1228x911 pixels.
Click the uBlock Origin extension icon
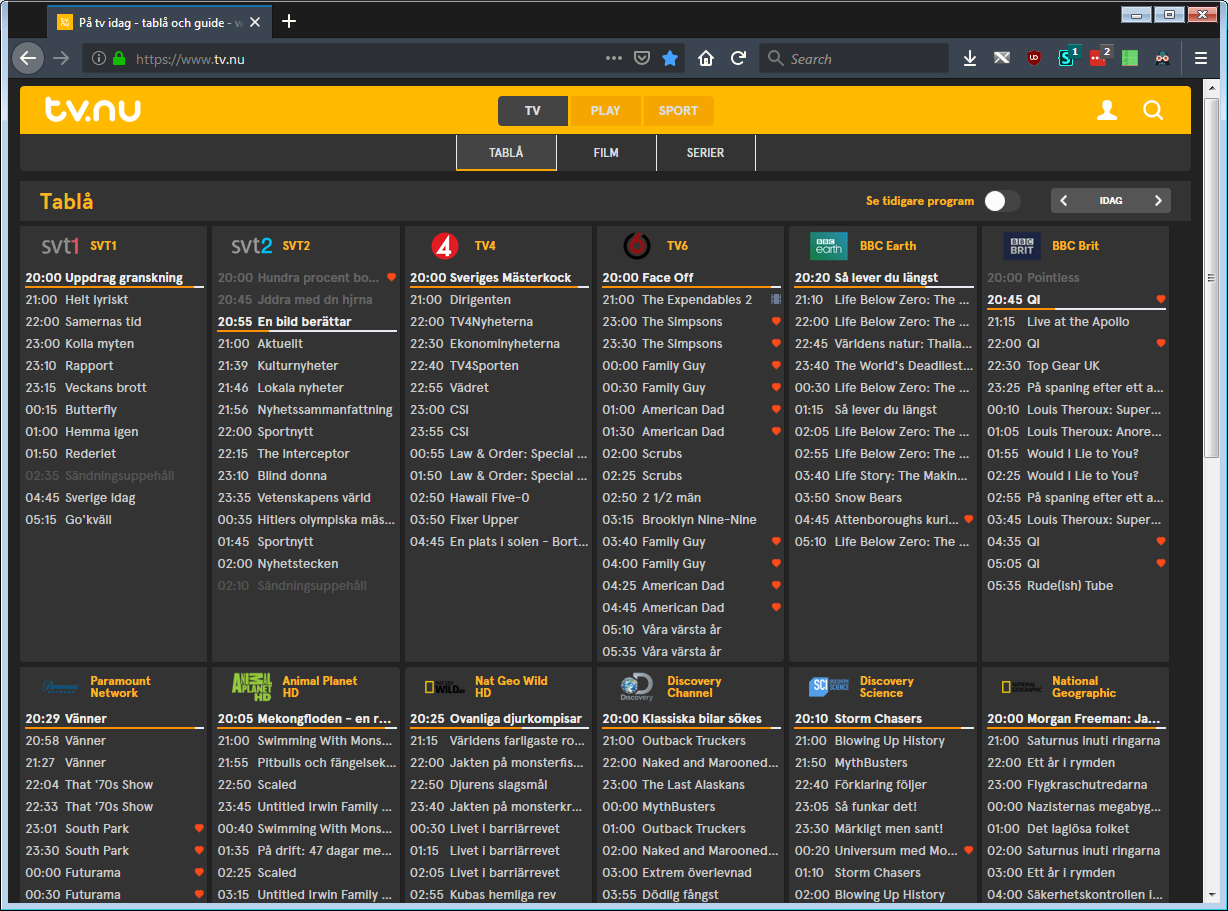pos(1033,59)
